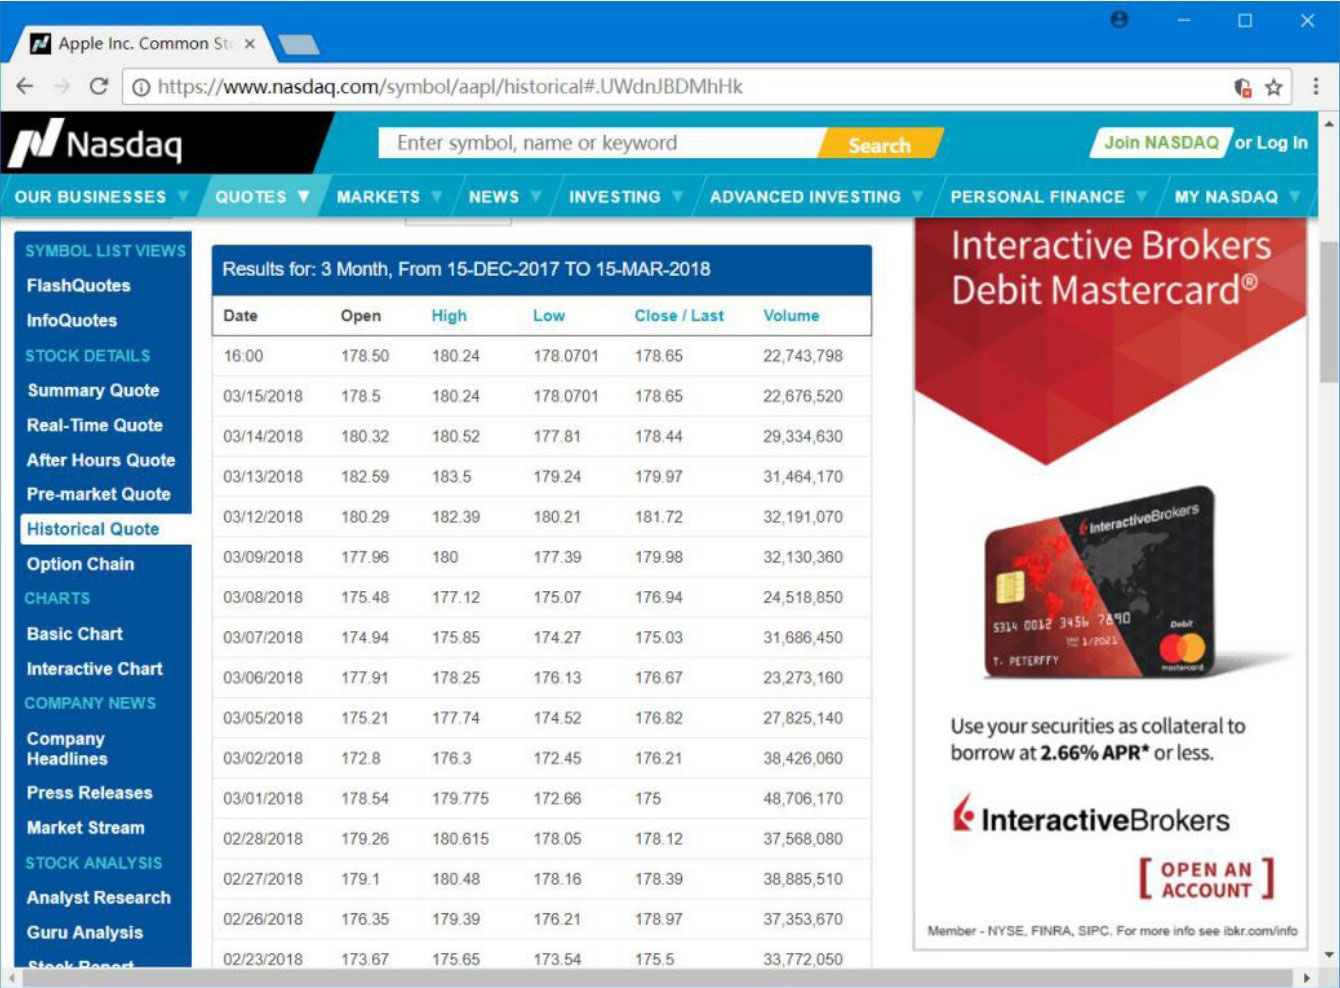Click the blocked content icon in address bar

(x=1243, y=87)
